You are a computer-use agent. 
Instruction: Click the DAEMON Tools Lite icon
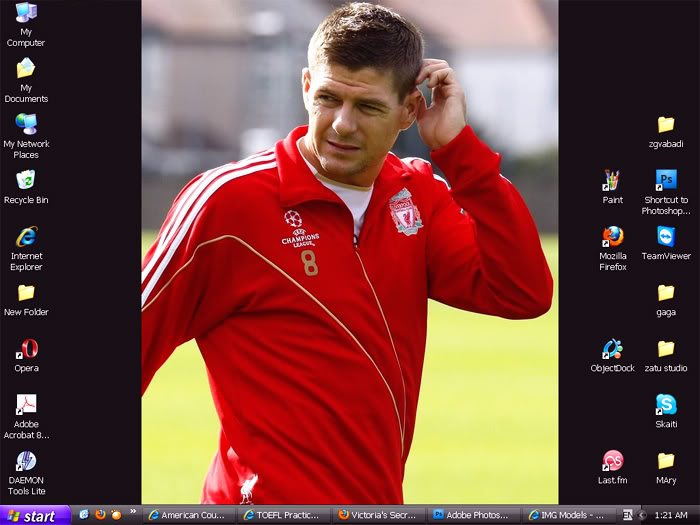26,461
